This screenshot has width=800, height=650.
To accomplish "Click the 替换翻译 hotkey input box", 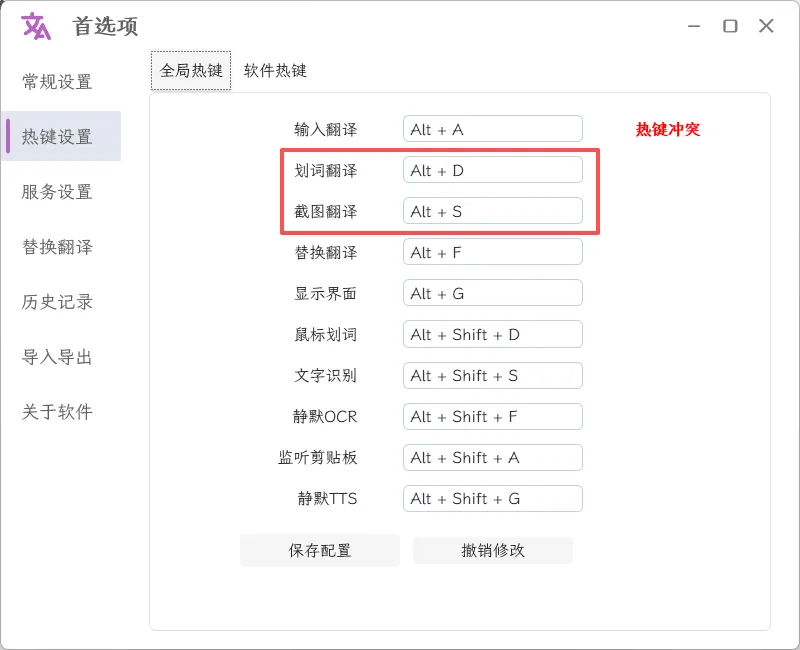I will (x=492, y=252).
